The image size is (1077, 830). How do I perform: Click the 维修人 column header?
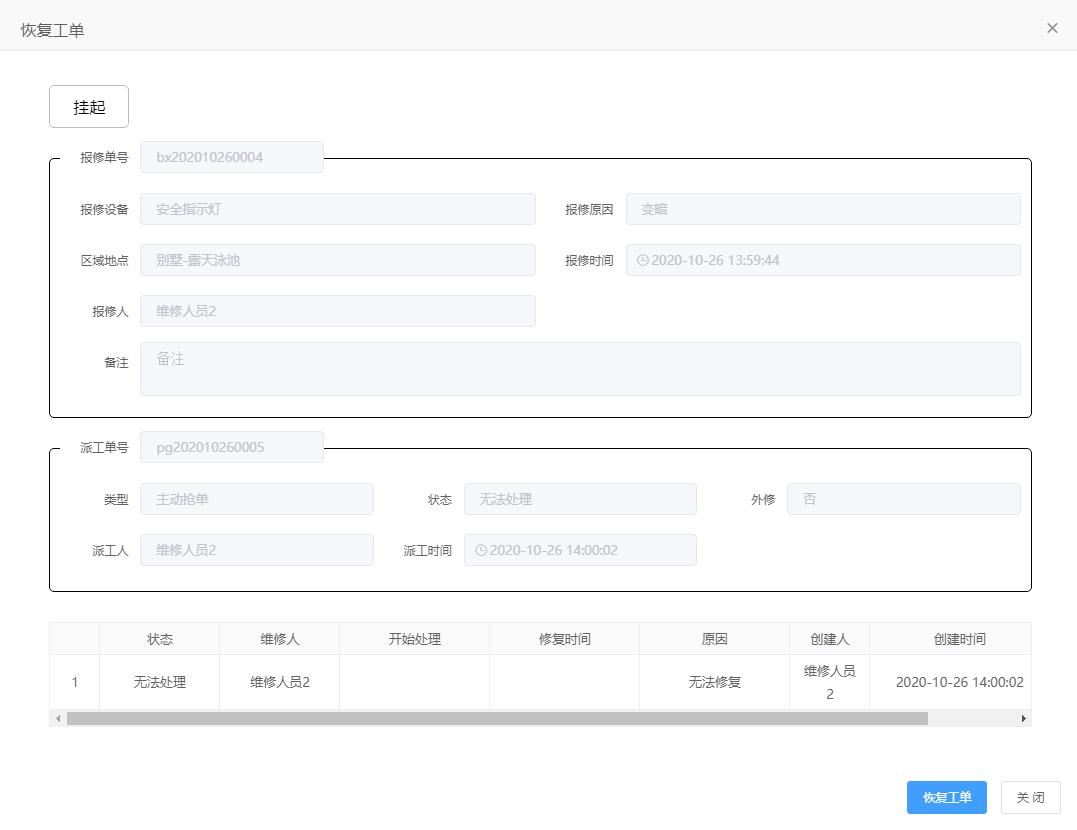pos(280,639)
